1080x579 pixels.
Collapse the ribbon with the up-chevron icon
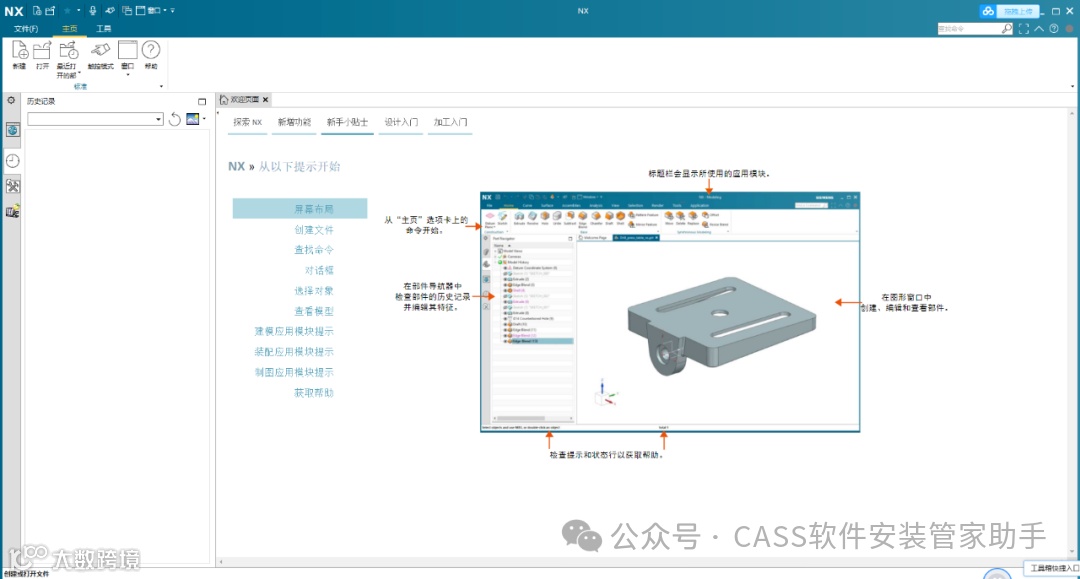pos(1039,28)
